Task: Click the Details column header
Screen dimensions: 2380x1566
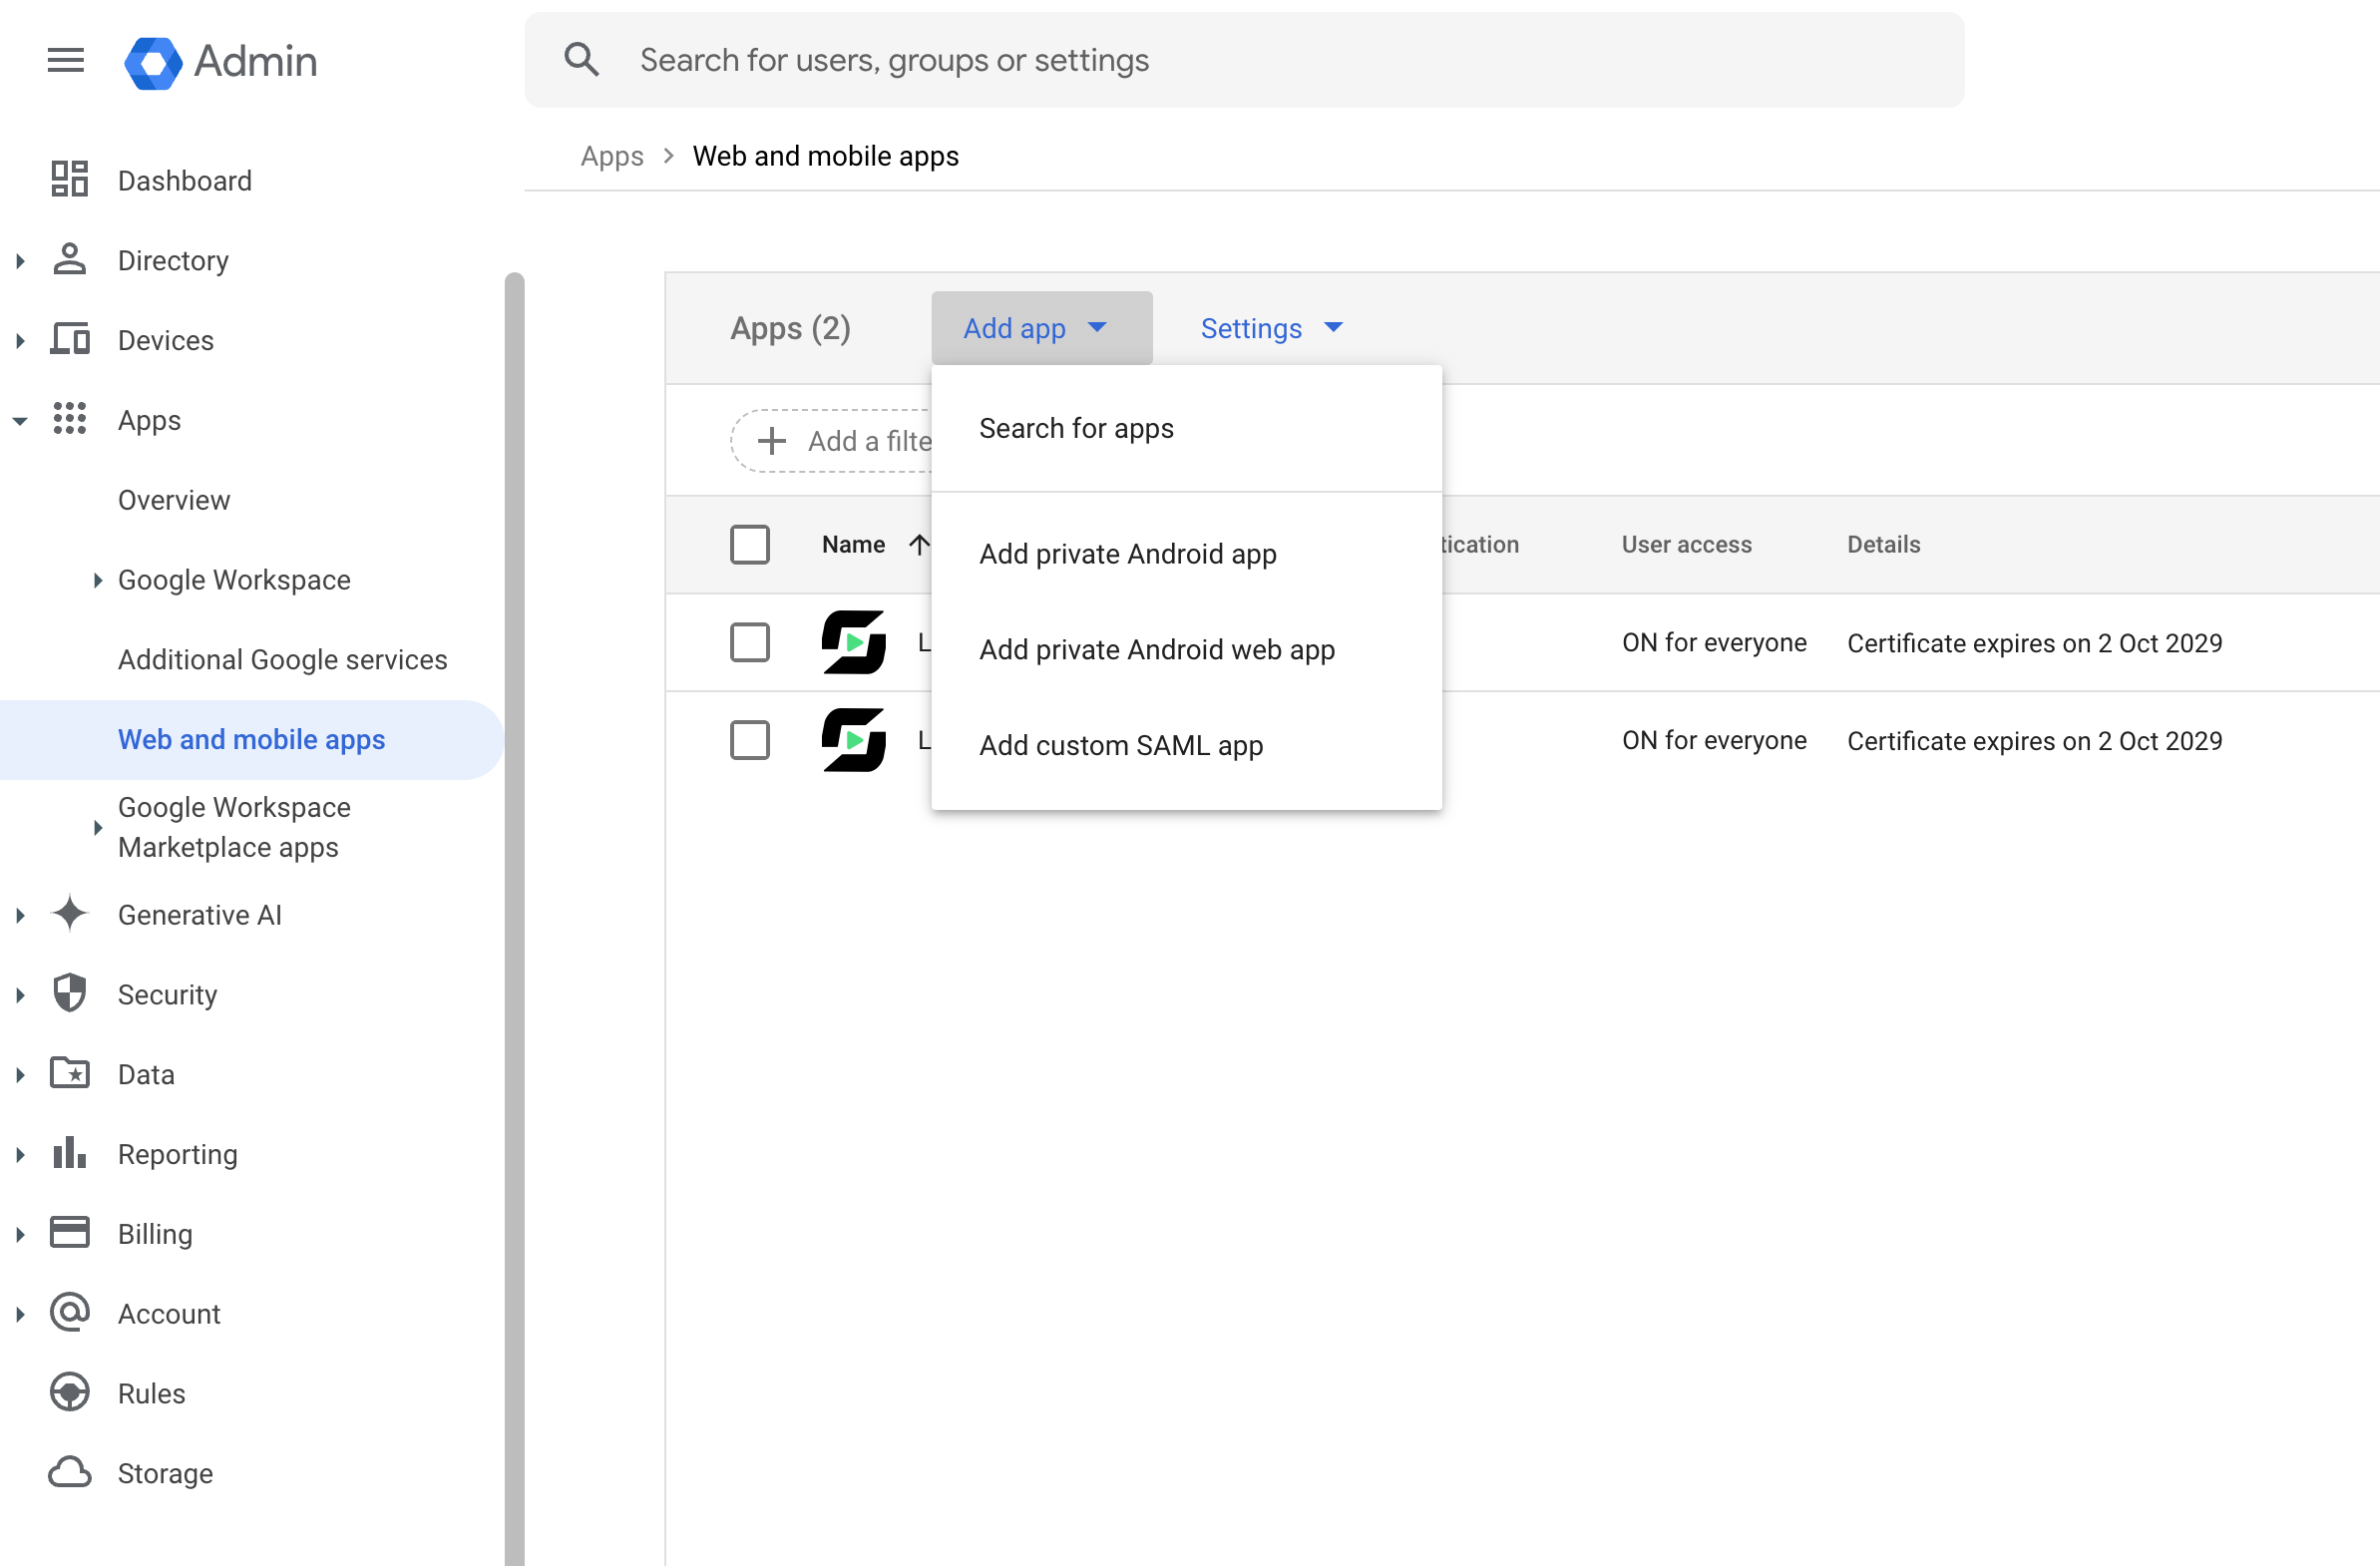Action: (1883, 544)
